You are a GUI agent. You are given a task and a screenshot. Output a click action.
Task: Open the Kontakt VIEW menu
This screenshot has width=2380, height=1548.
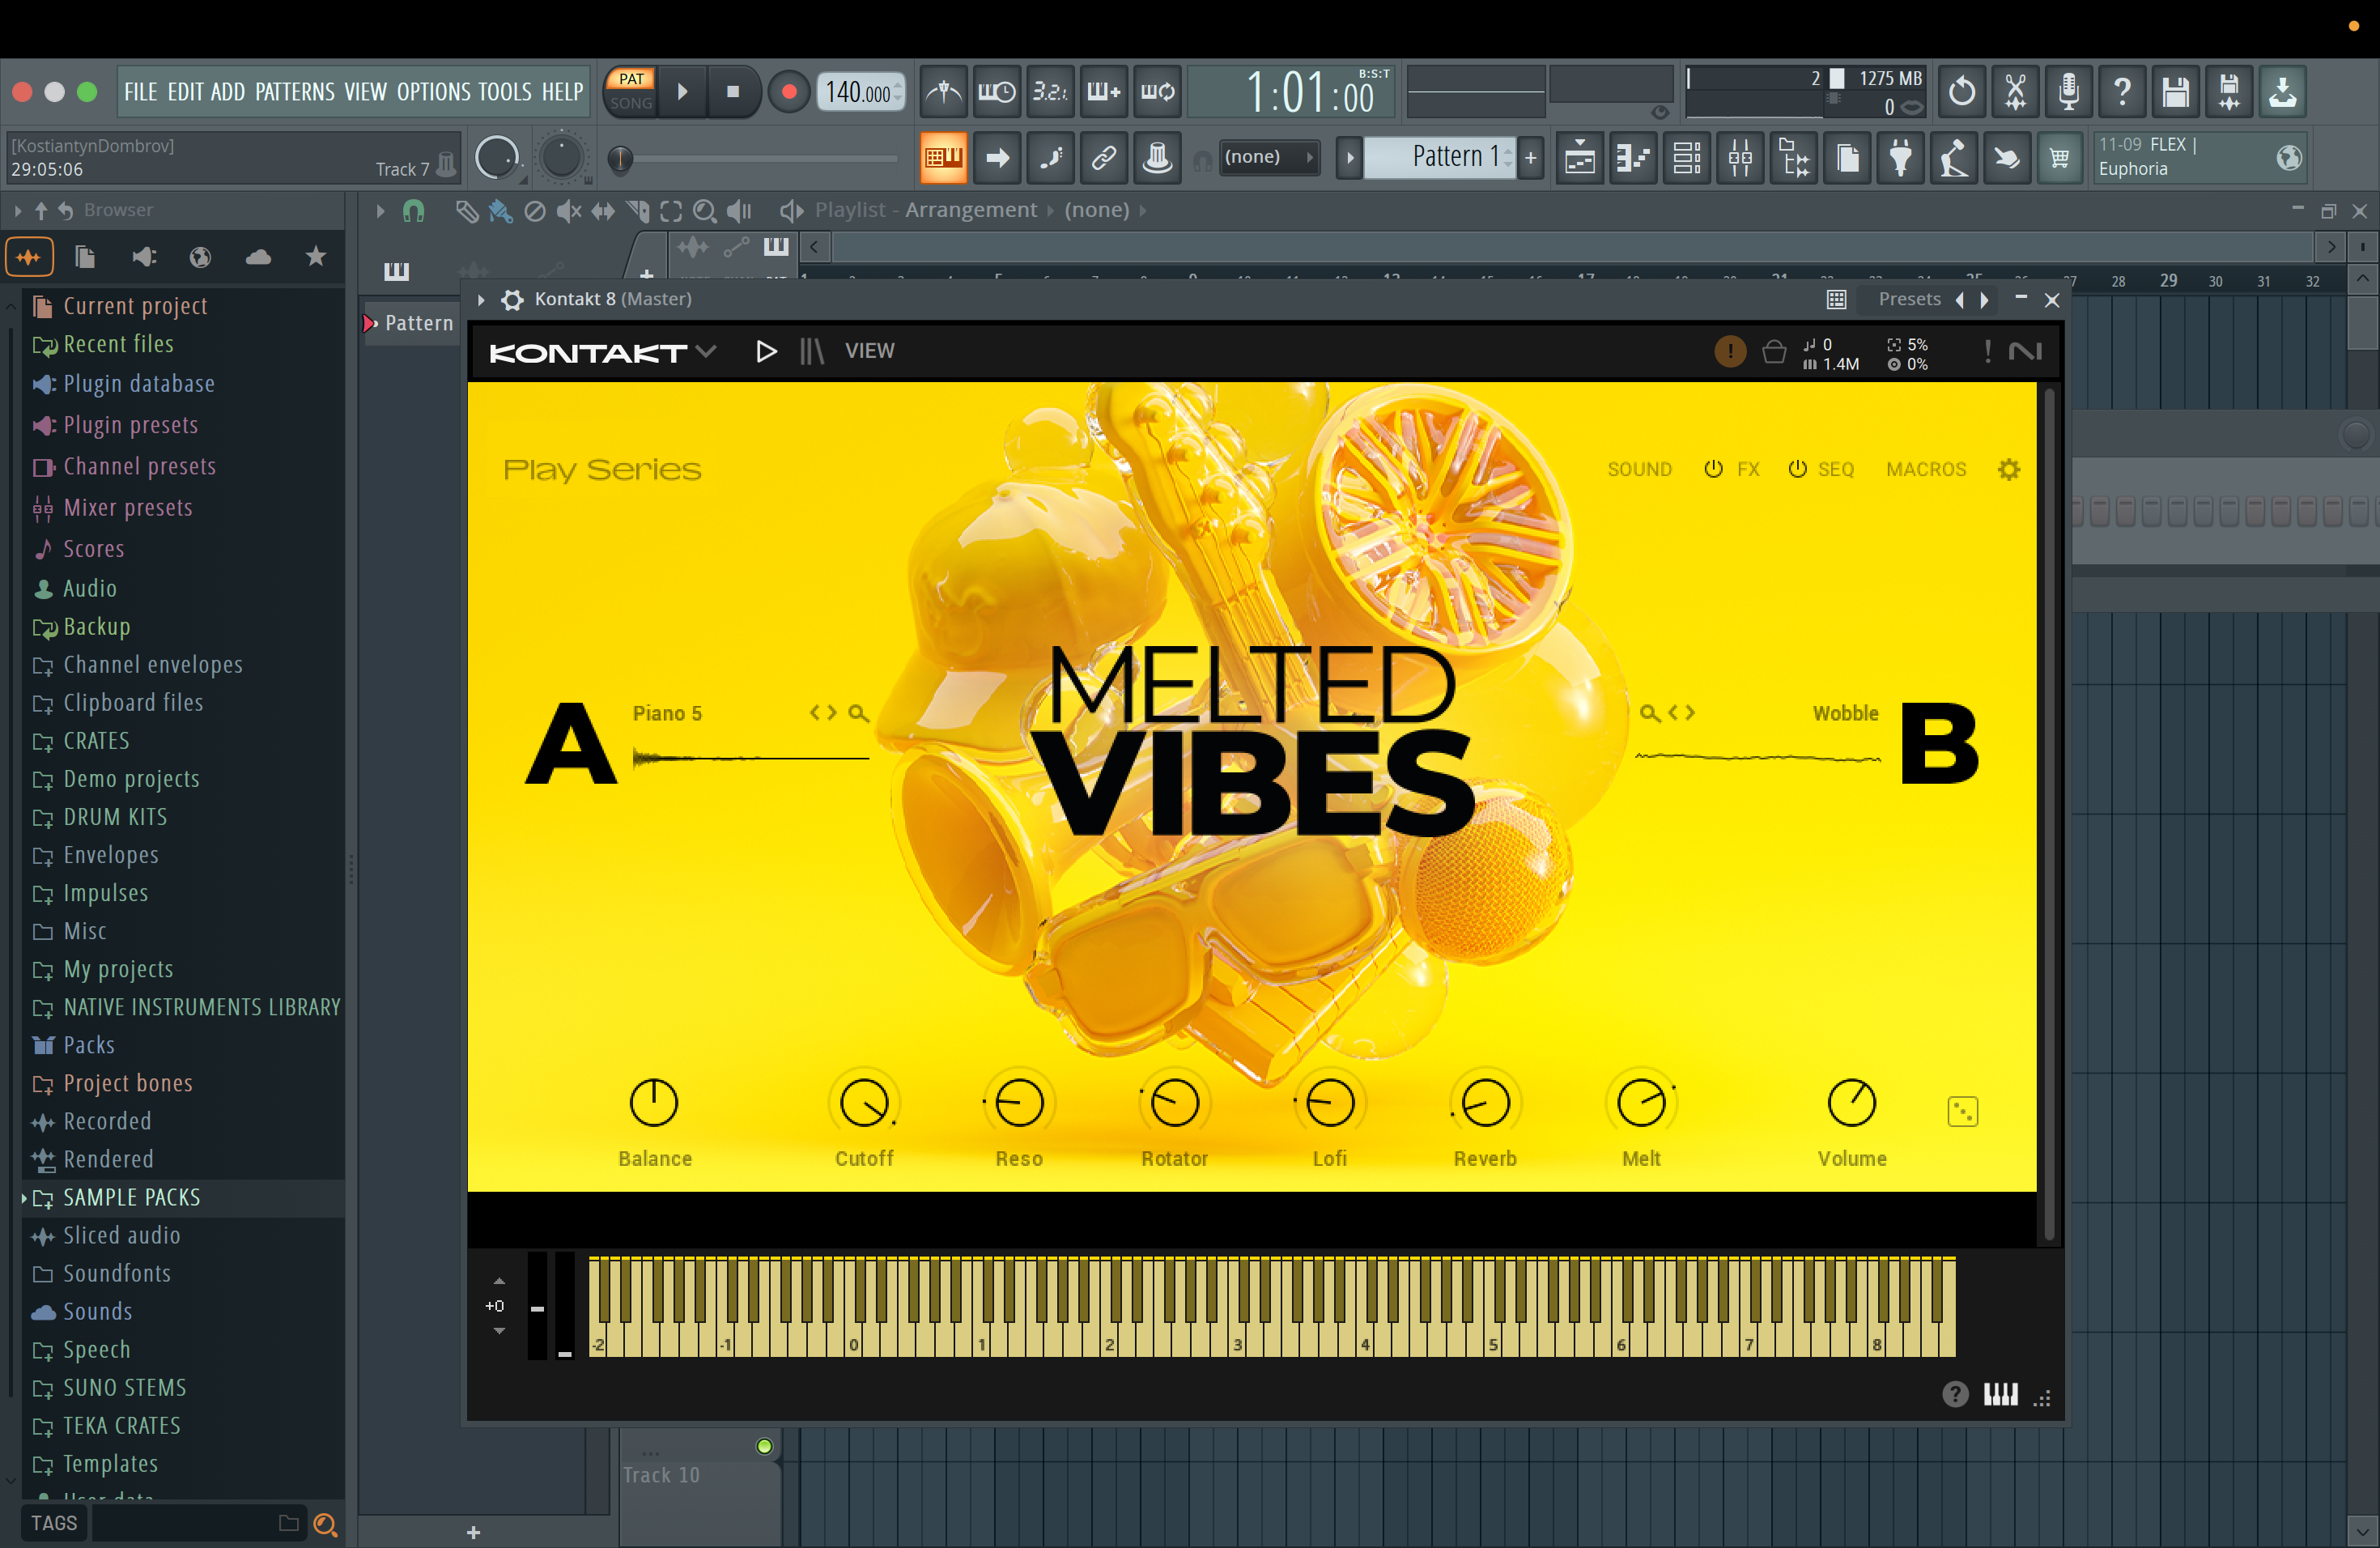[869, 351]
